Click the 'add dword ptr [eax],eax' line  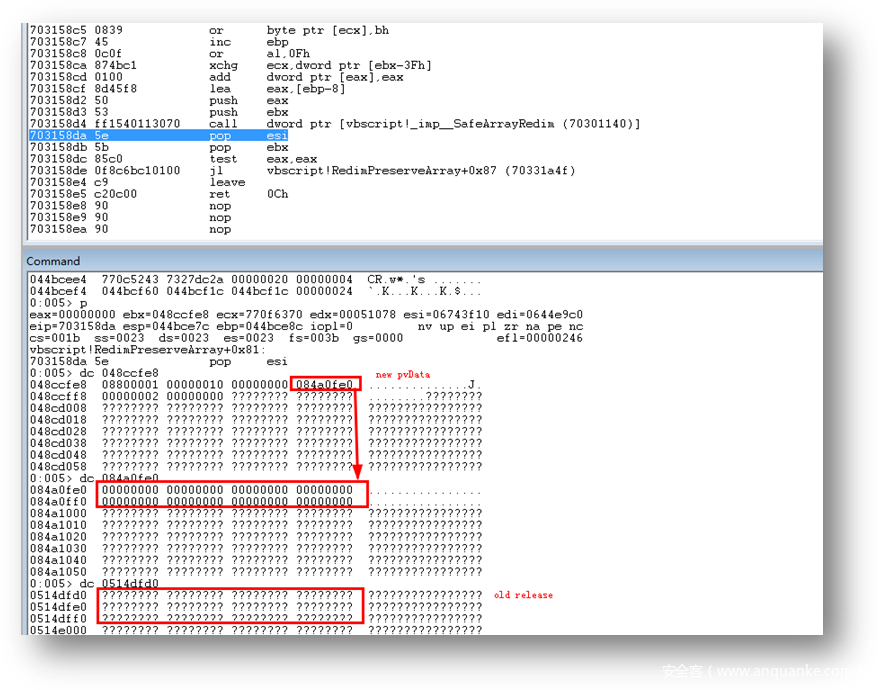216,77
